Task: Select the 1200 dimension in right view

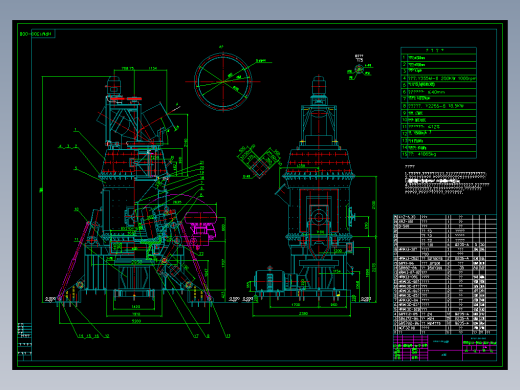Action: pos(337,251)
